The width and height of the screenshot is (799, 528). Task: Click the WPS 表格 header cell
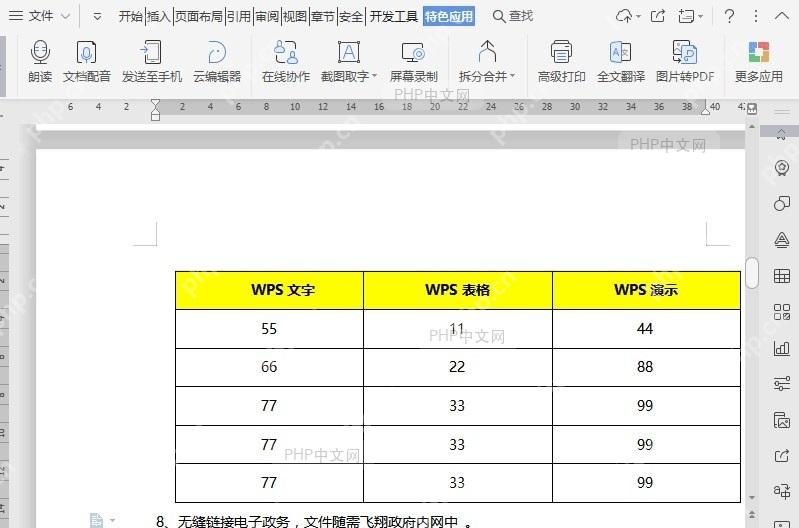[x=458, y=290]
